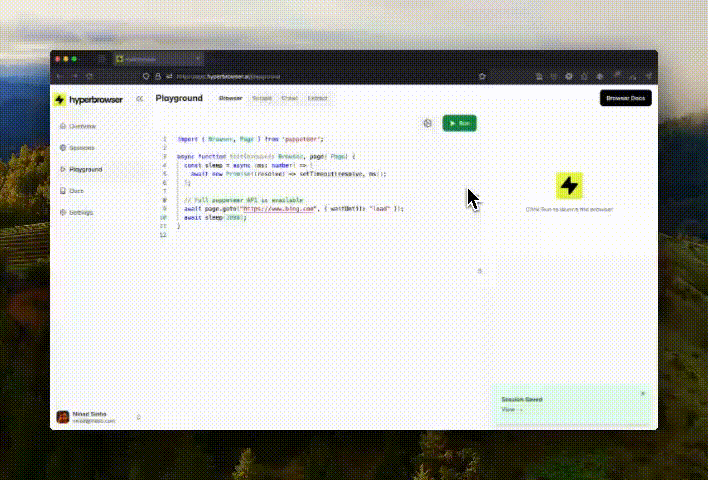The width and height of the screenshot is (708, 480).
Task: Click the View link in Session Saved toast
Action: point(512,410)
